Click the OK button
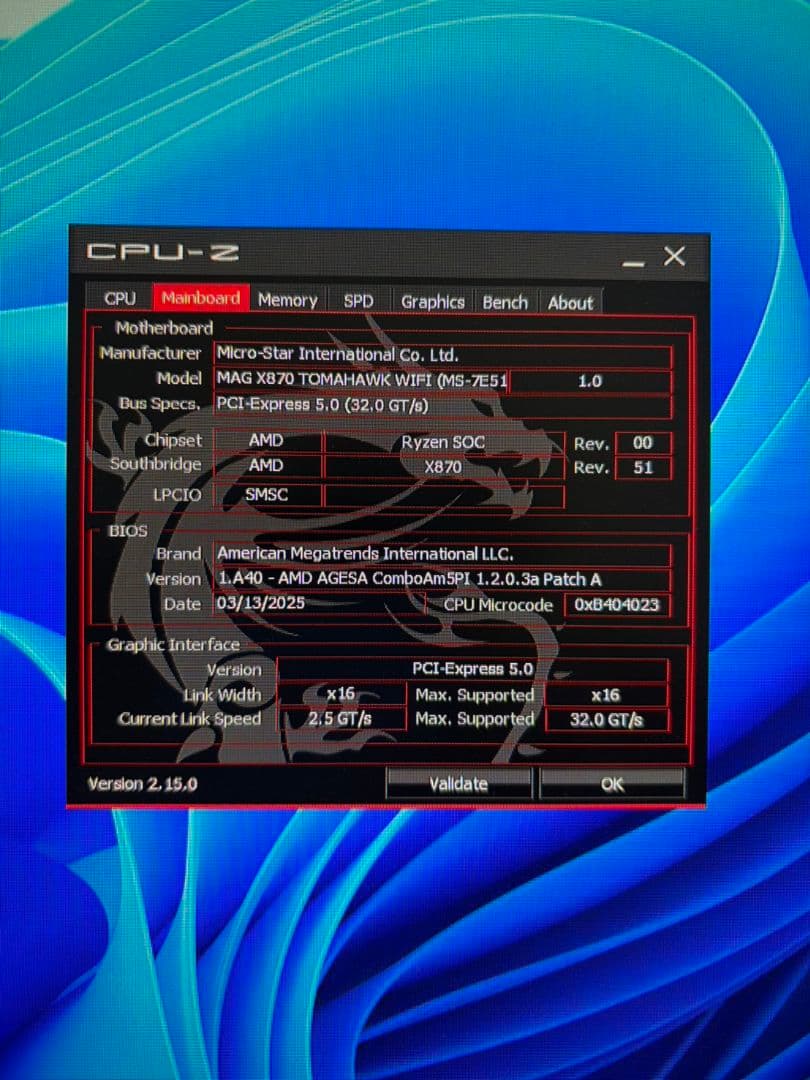Image resolution: width=810 pixels, height=1080 pixels. pos(612,785)
